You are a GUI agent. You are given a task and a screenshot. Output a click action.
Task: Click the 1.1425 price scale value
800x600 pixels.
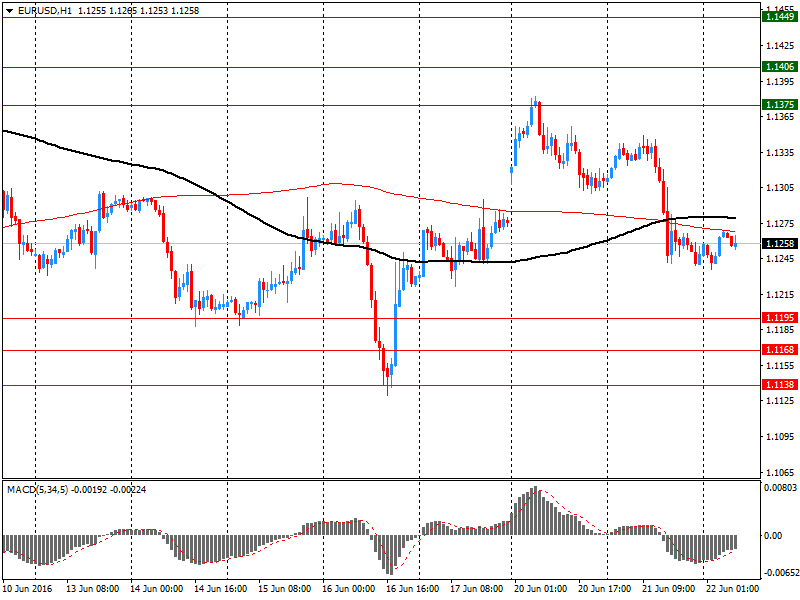point(780,46)
